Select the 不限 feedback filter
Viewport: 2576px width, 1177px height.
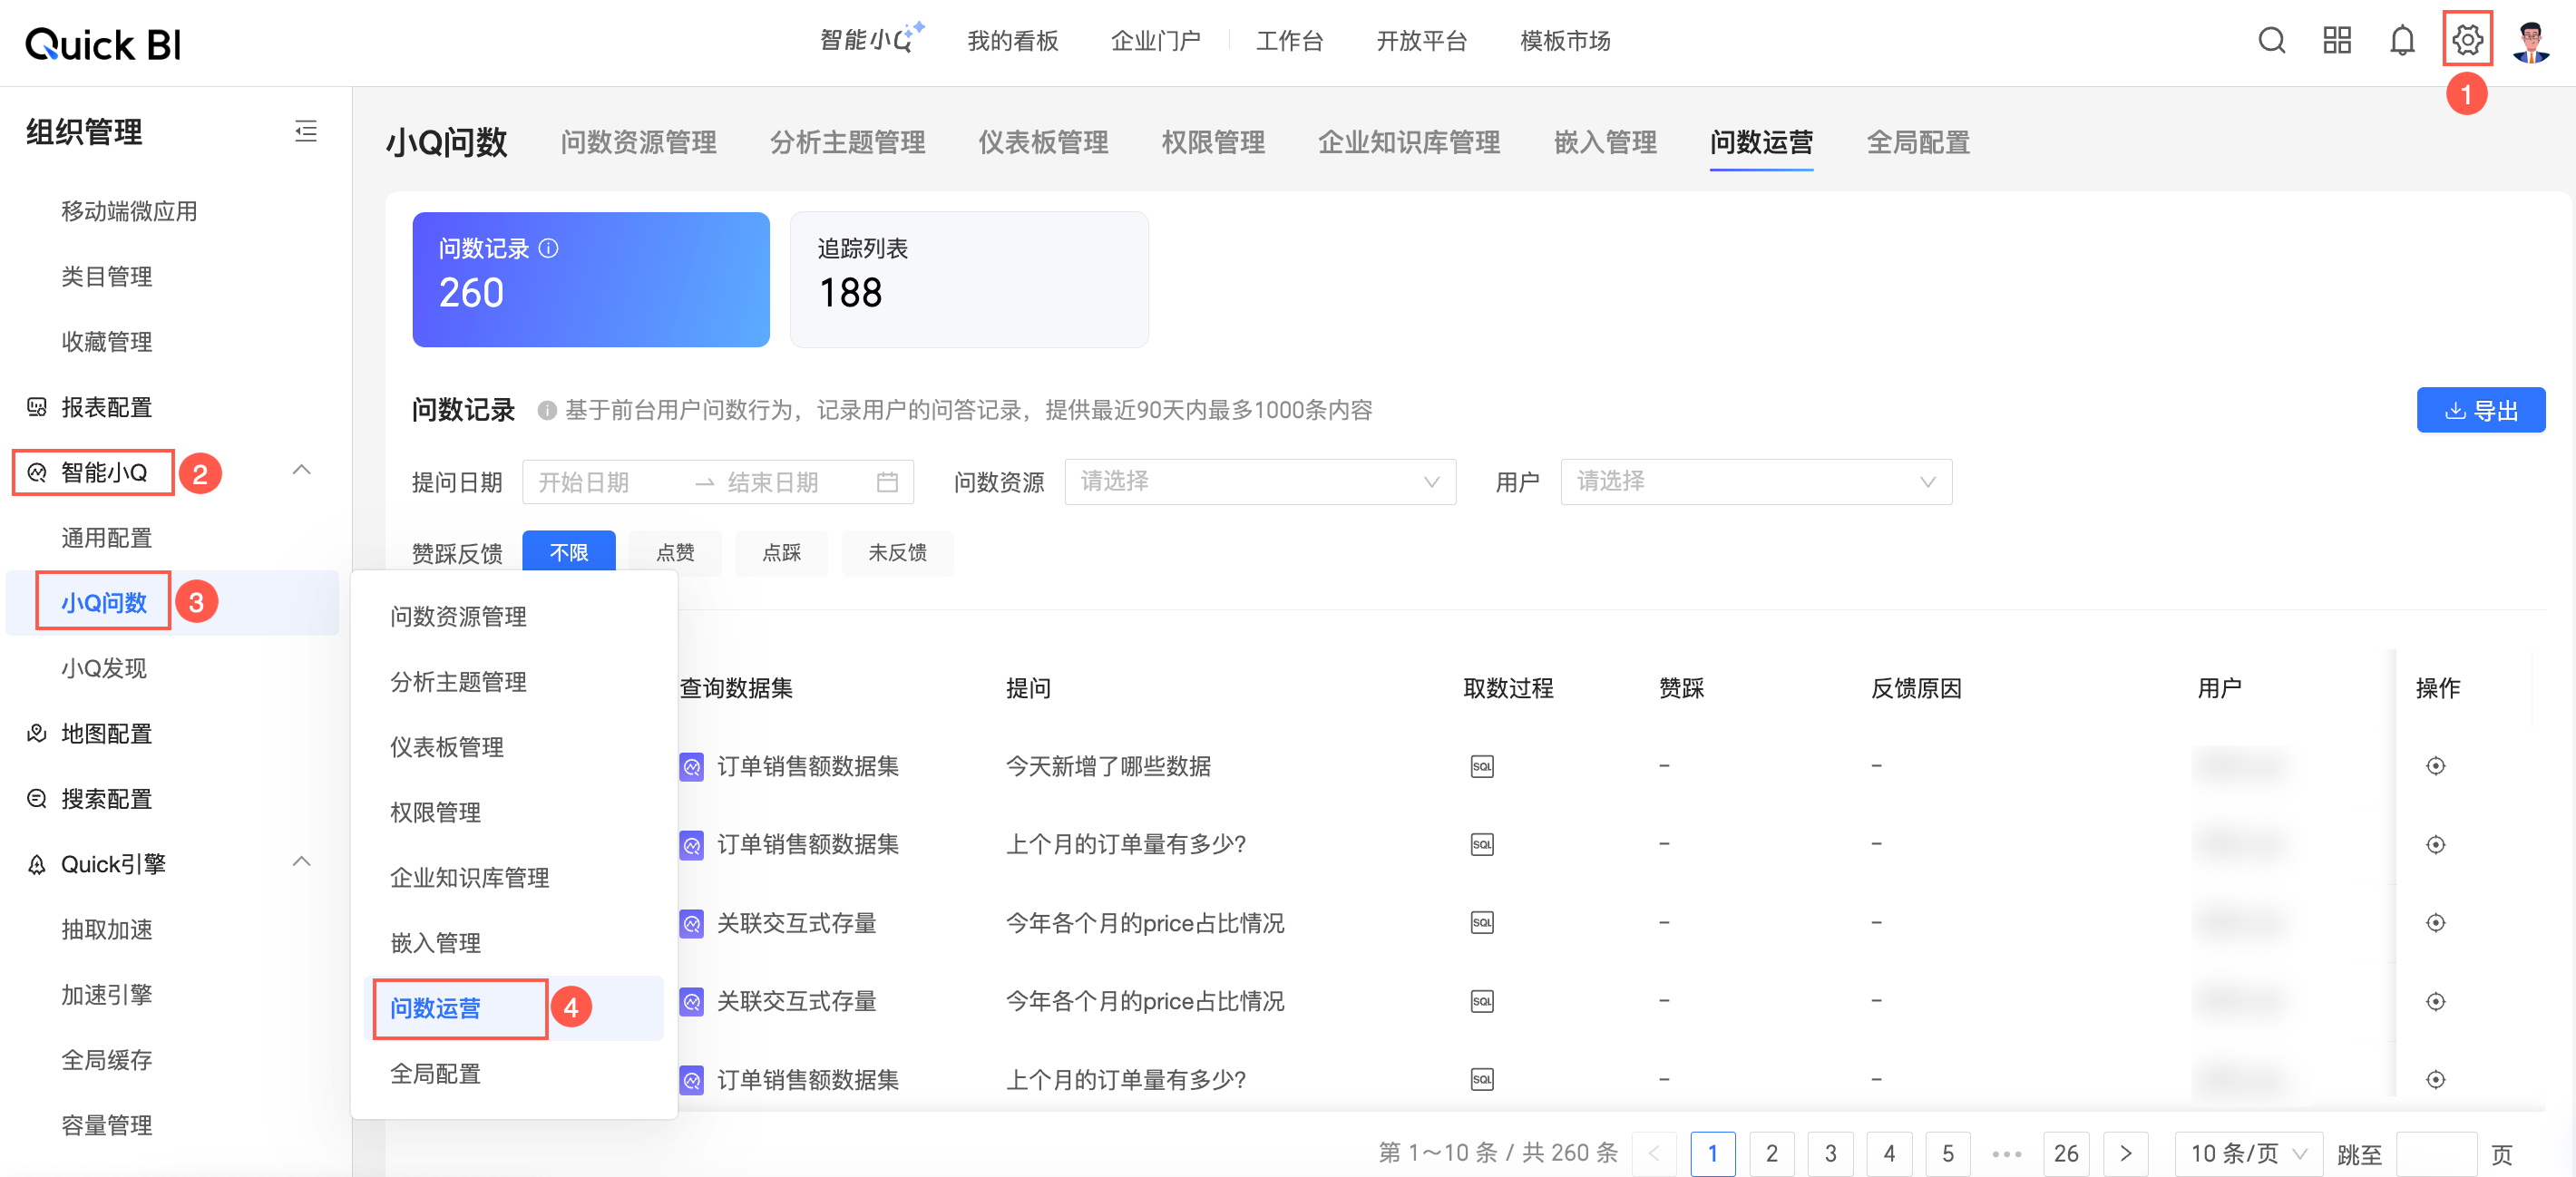pos(569,553)
